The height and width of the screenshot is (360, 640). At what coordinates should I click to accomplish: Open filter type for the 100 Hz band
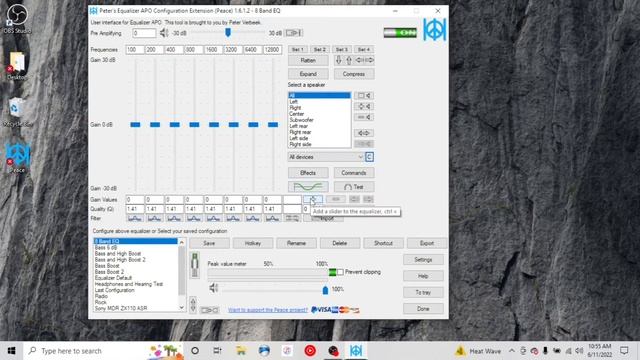[135, 218]
